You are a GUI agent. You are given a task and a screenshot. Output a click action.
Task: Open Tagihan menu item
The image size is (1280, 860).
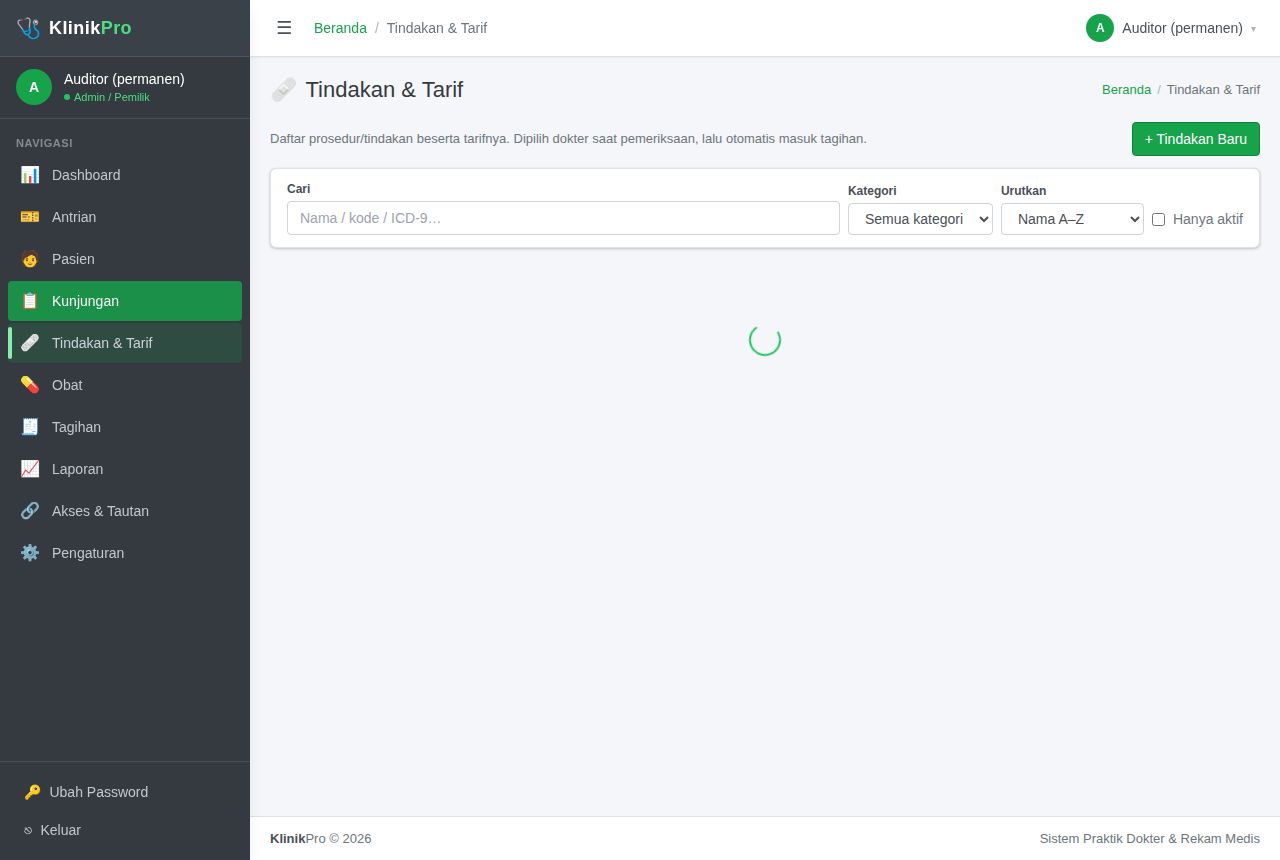pyautogui.click(x=125, y=427)
